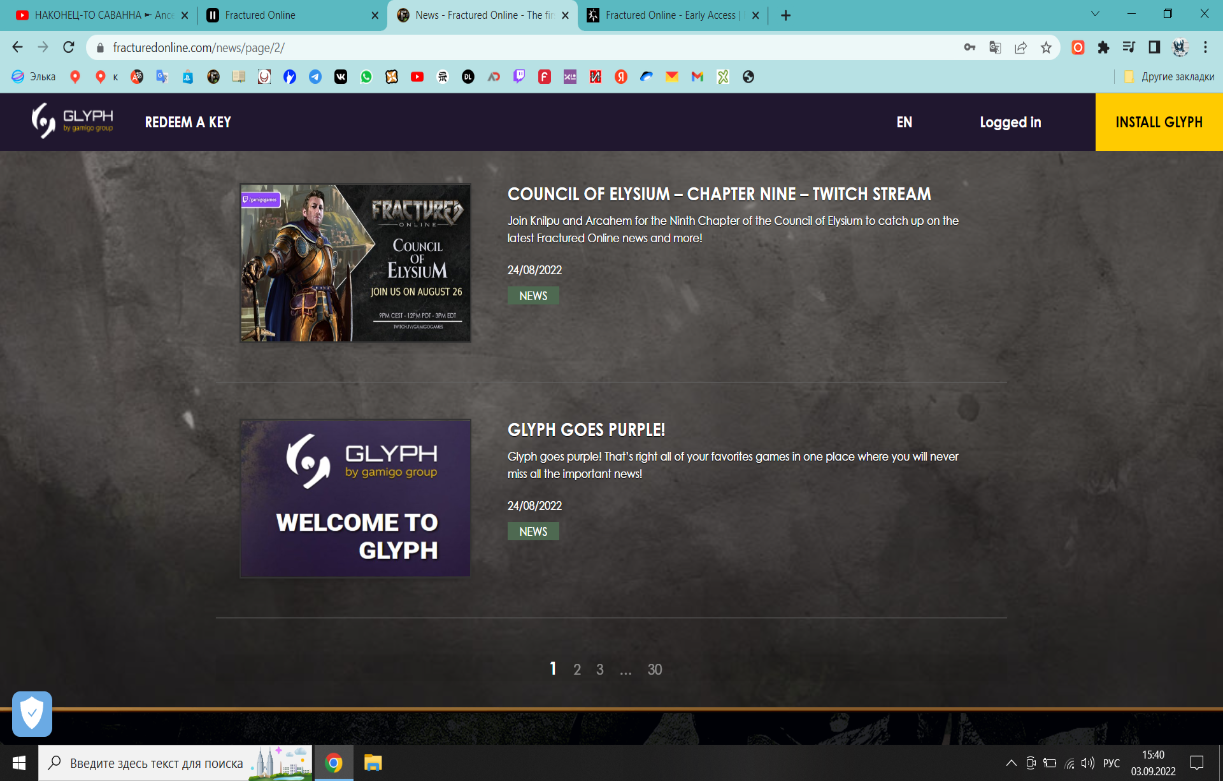Image resolution: width=1223 pixels, height=781 pixels.
Task: Open the saved passwords key icon
Action: coord(969,47)
